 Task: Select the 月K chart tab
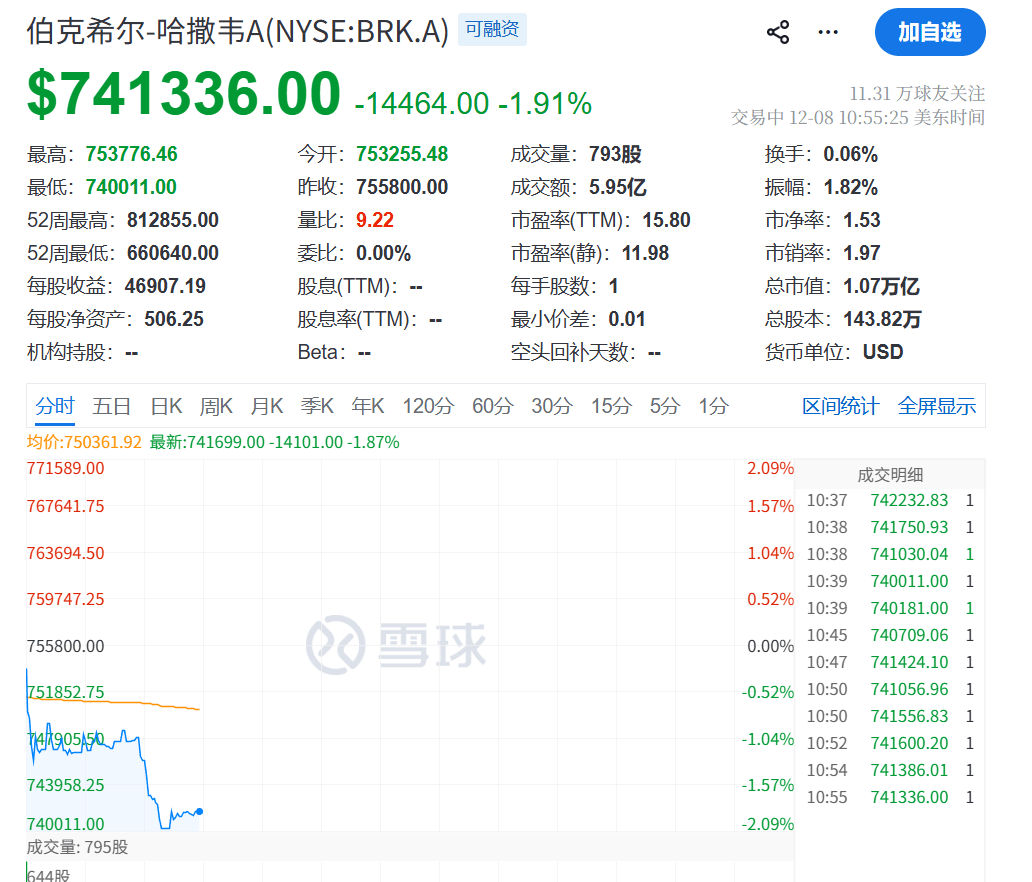click(x=267, y=406)
